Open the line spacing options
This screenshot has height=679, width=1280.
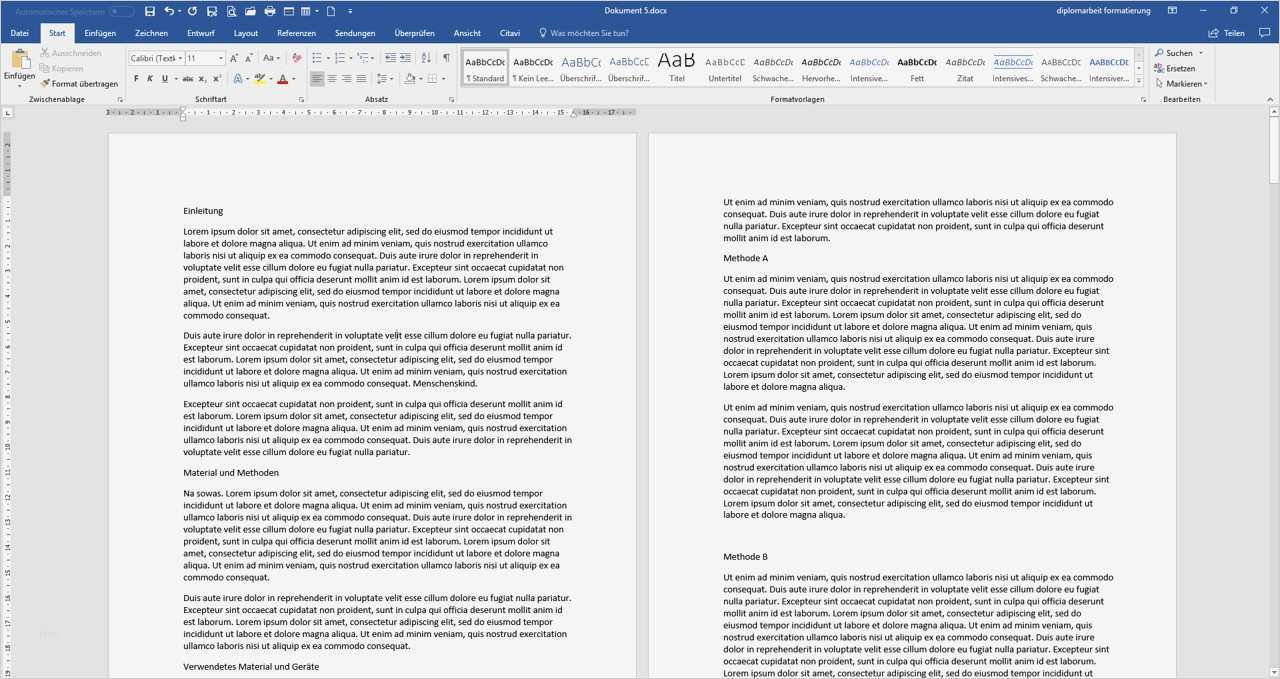[x=382, y=78]
